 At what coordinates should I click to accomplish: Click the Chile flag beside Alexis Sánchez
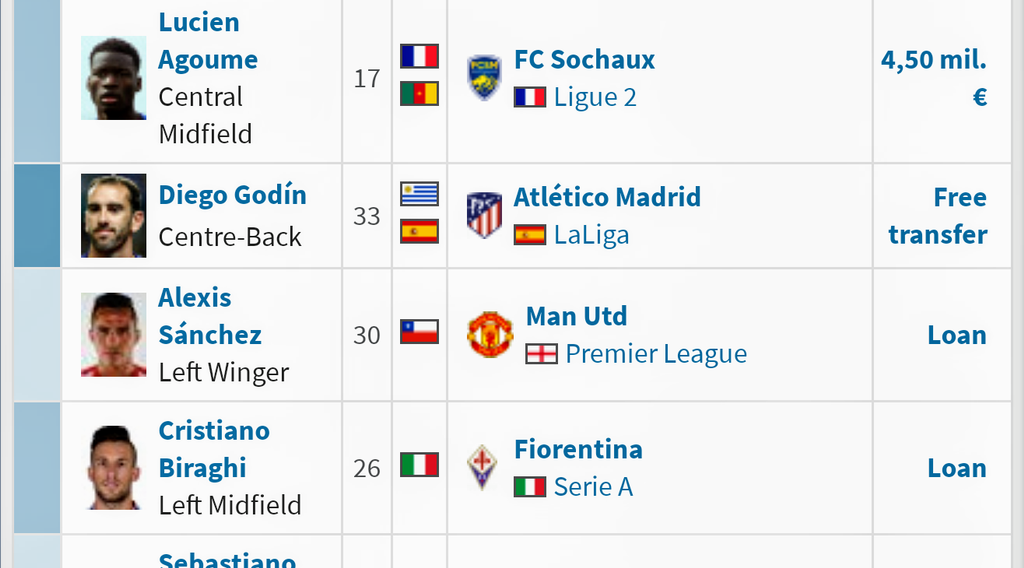pyautogui.click(x=419, y=332)
